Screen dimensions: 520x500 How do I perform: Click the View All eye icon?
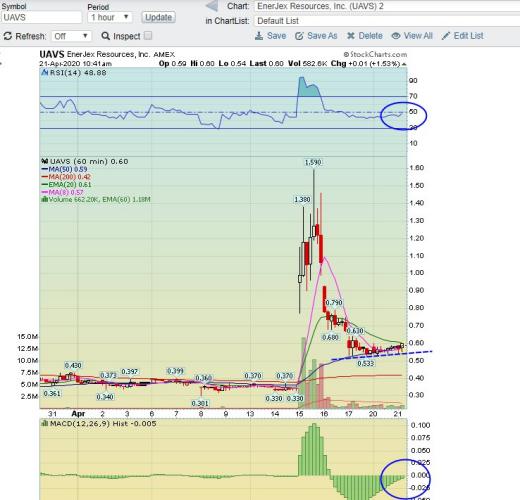click(x=396, y=36)
